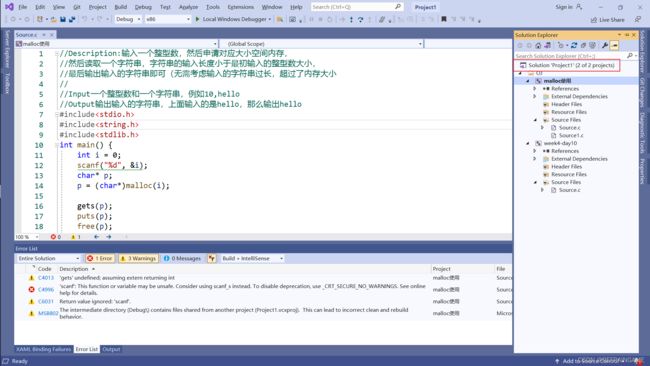
Task: Click the search magnifier icon in the title bar
Action: pos(398,7)
